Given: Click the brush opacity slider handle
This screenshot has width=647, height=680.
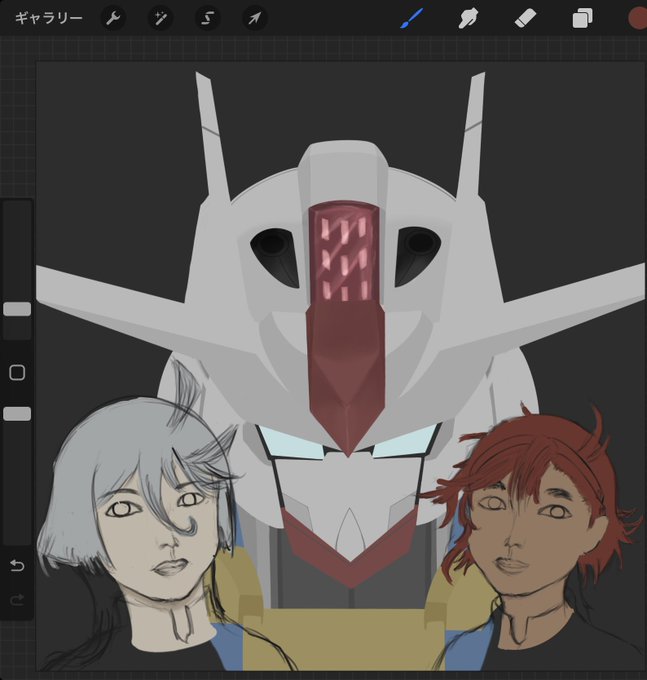Looking at the screenshot, I should click(x=17, y=414).
